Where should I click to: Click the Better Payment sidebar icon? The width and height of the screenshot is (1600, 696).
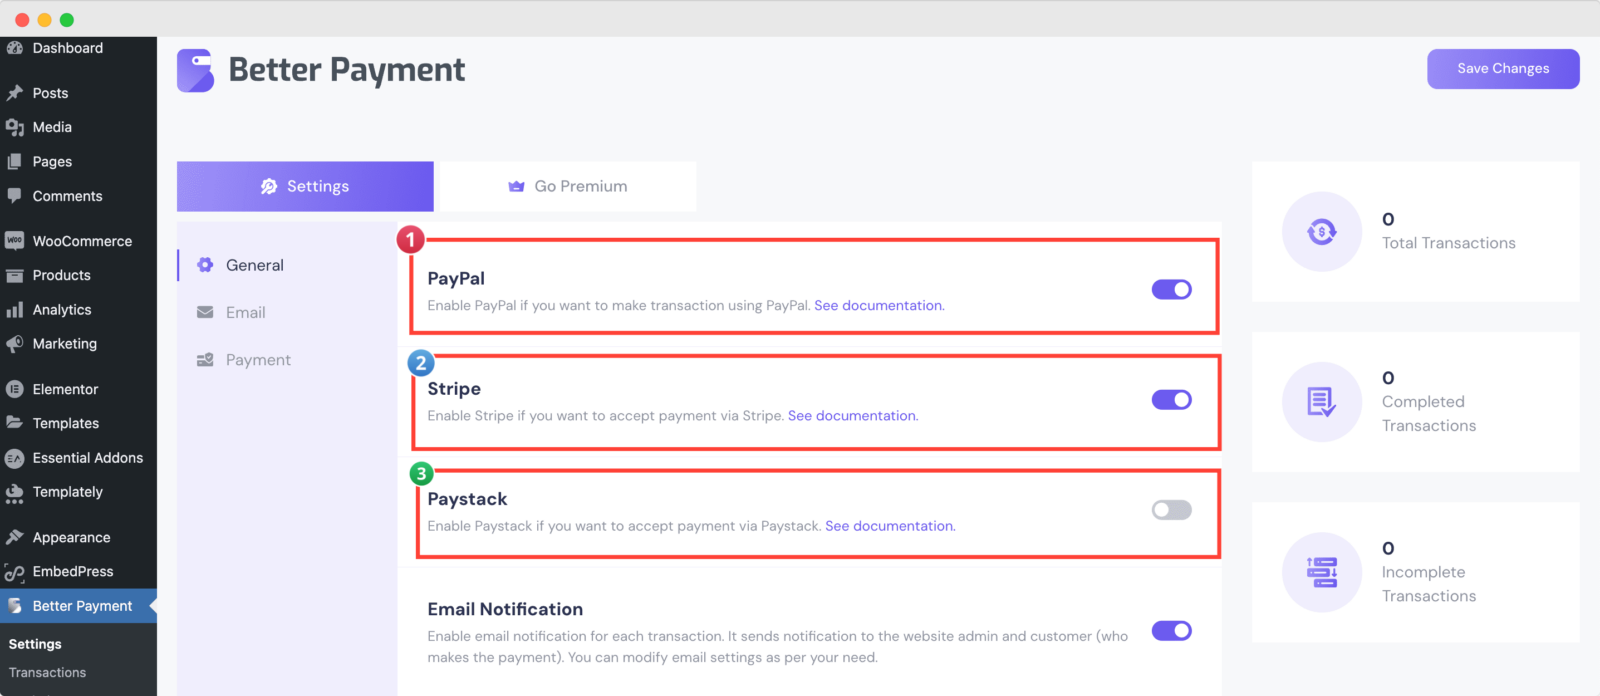[14, 606]
